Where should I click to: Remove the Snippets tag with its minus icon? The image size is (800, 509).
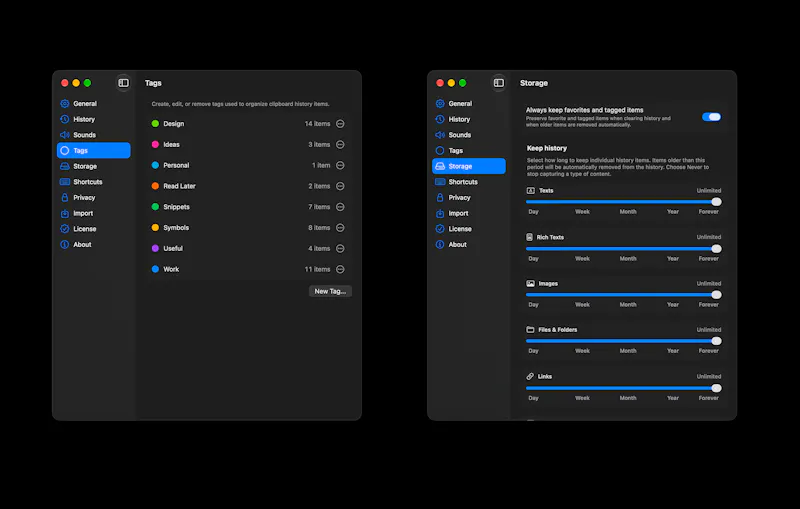coord(340,207)
